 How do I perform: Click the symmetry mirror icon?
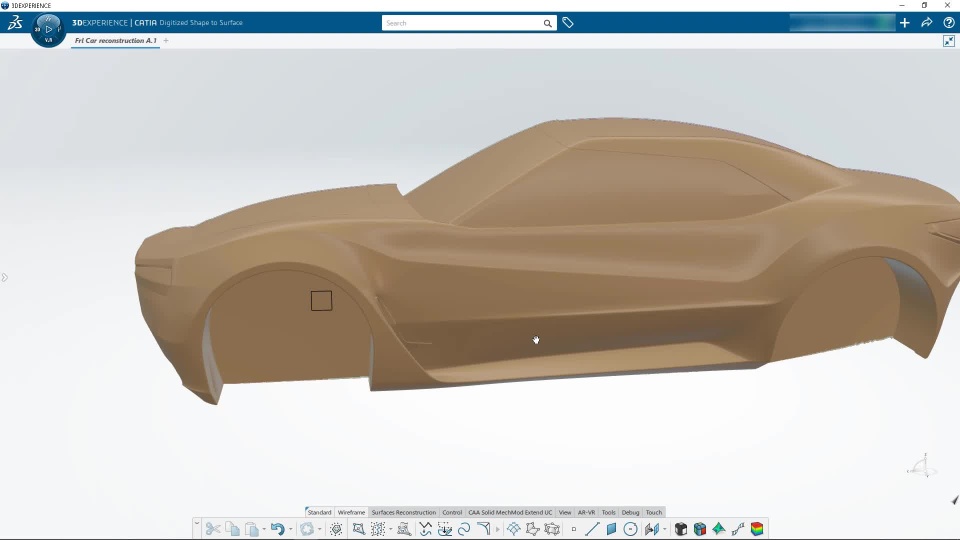[x=651, y=529]
